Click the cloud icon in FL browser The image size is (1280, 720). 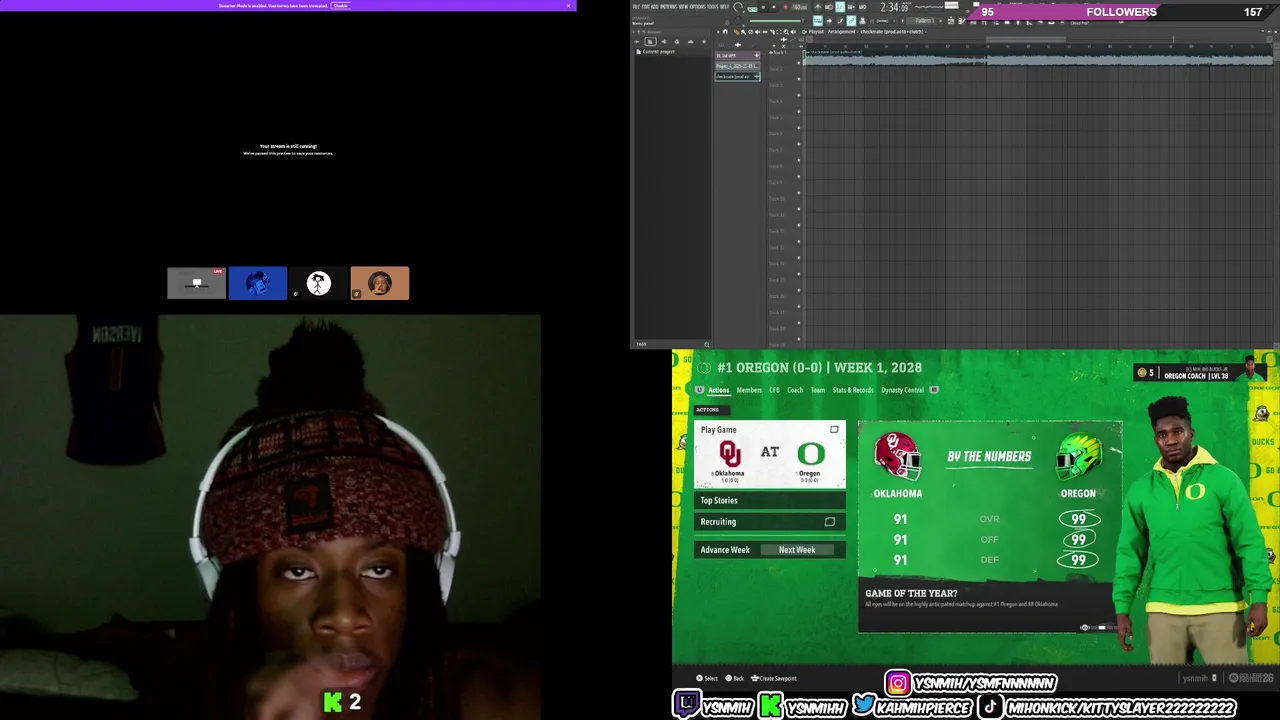(x=690, y=41)
